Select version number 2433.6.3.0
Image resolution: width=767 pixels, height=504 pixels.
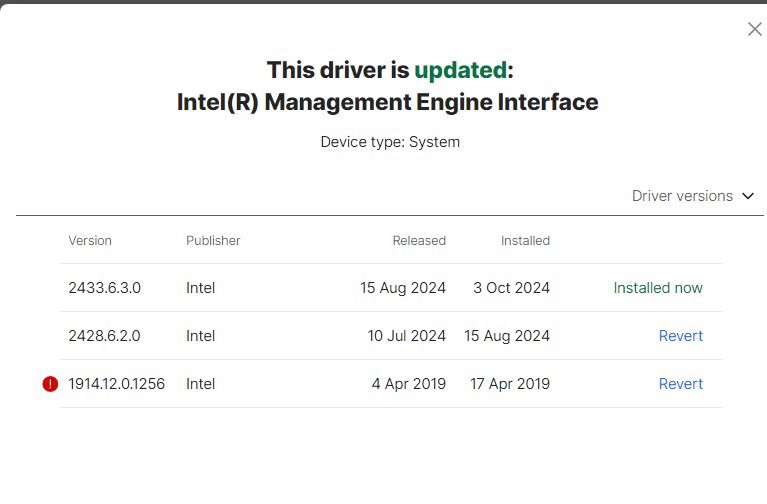tap(105, 288)
